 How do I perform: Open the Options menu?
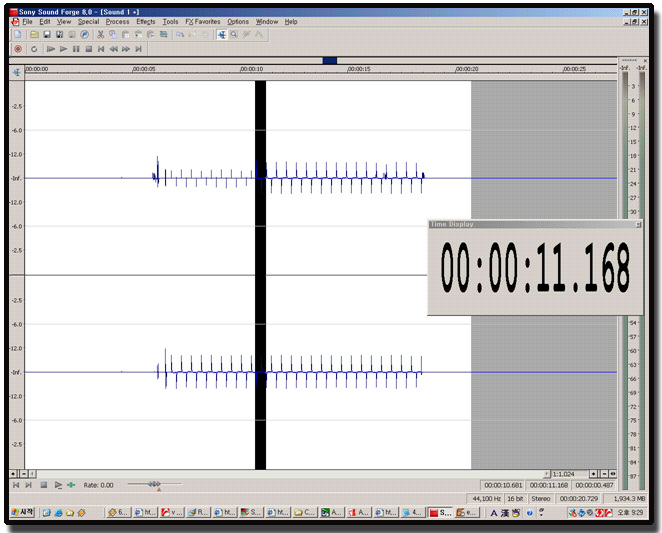pyautogui.click(x=238, y=22)
